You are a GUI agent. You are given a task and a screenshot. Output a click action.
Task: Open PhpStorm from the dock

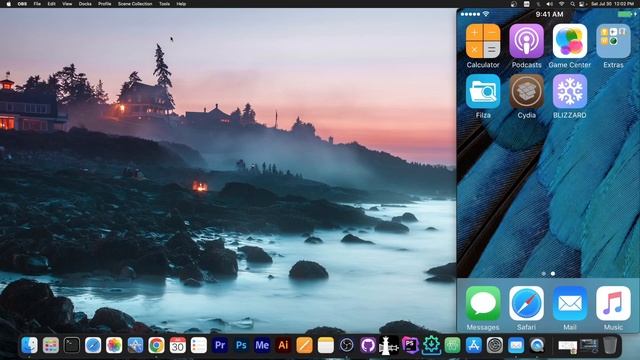[x=410, y=345]
